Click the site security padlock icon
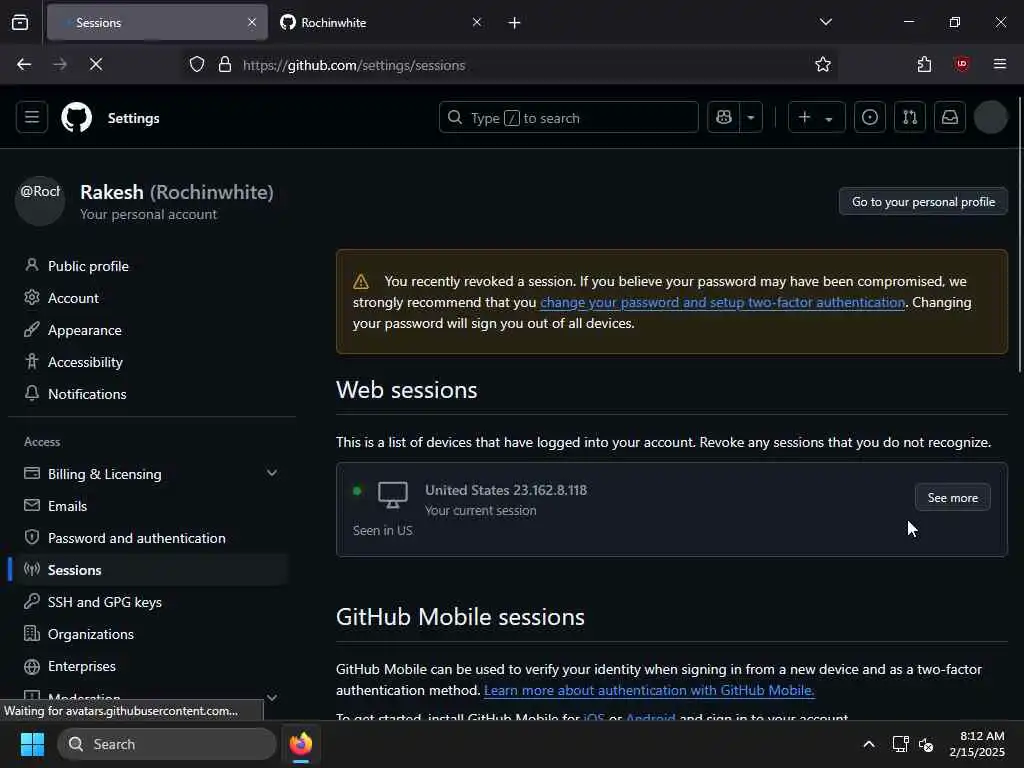Image resolution: width=1024 pixels, height=768 pixels. pos(225,65)
